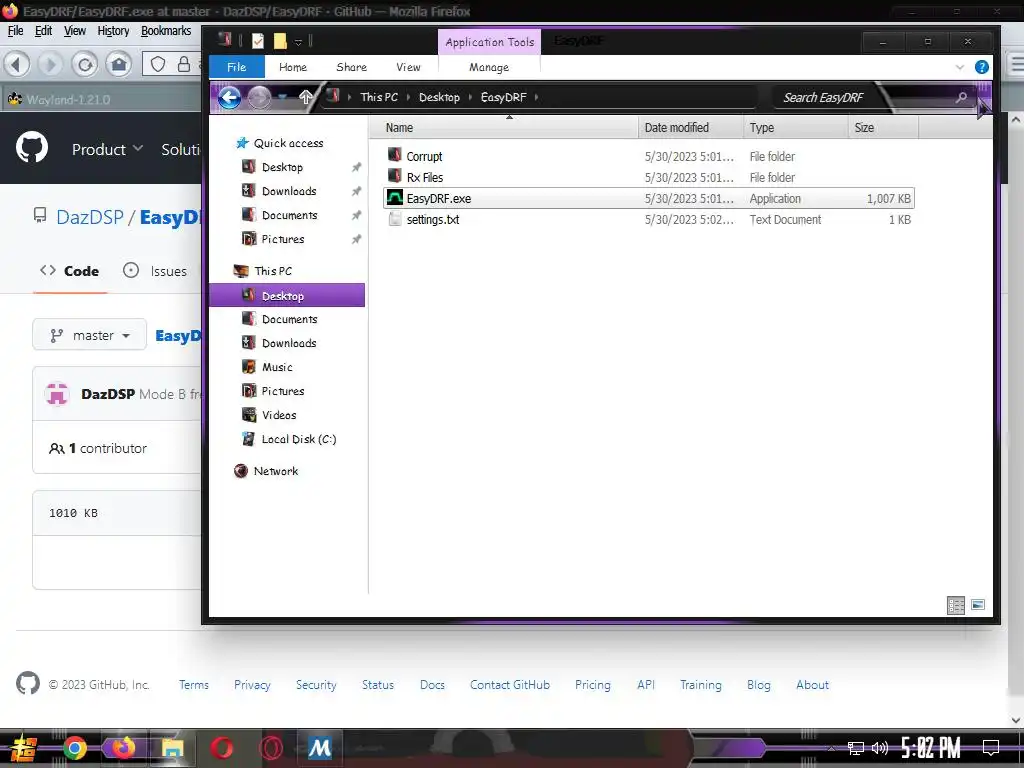Switch to the Home ribbon tab
The width and height of the screenshot is (1024, 768).
pyautogui.click(x=293, y=67)
